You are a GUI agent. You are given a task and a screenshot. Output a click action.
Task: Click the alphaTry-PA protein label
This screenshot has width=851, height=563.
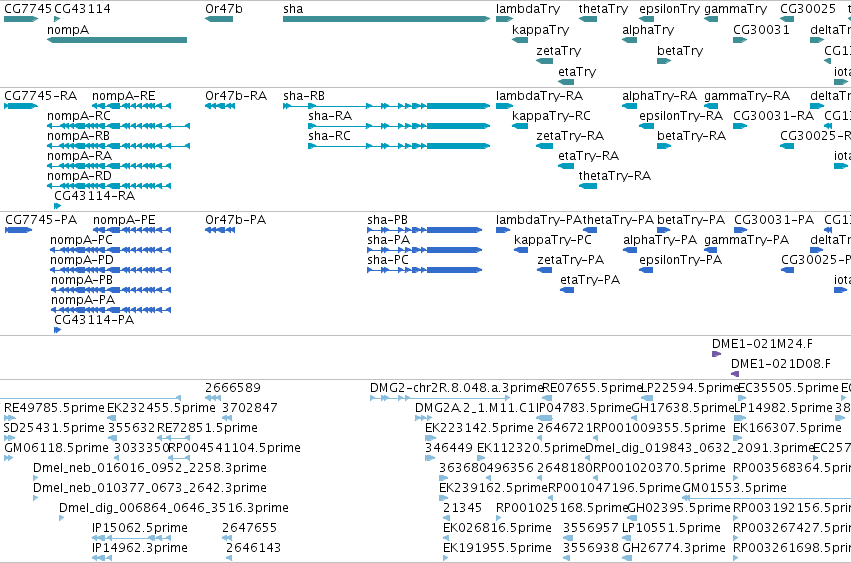(660, 240)
